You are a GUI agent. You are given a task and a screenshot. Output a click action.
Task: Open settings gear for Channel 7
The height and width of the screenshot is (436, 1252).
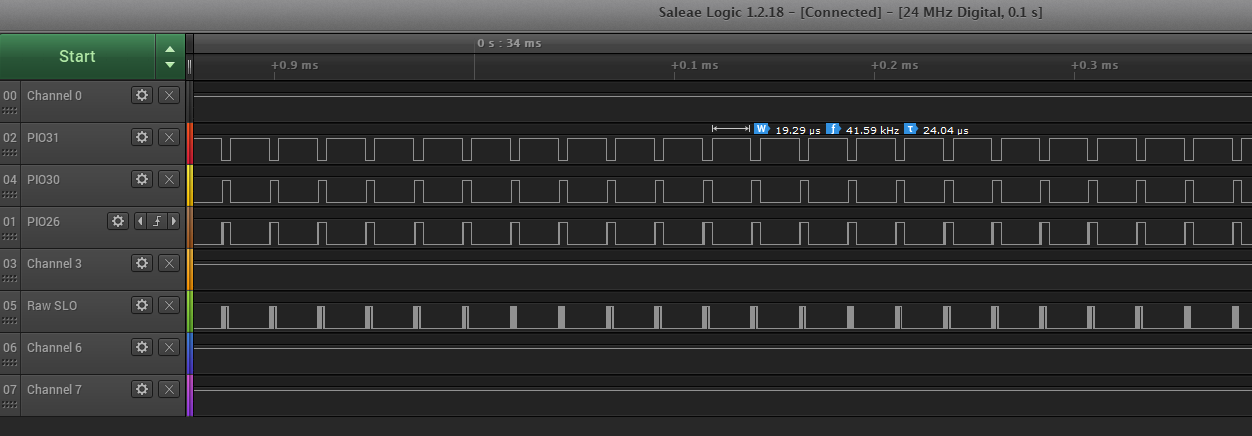click(142, 389)
